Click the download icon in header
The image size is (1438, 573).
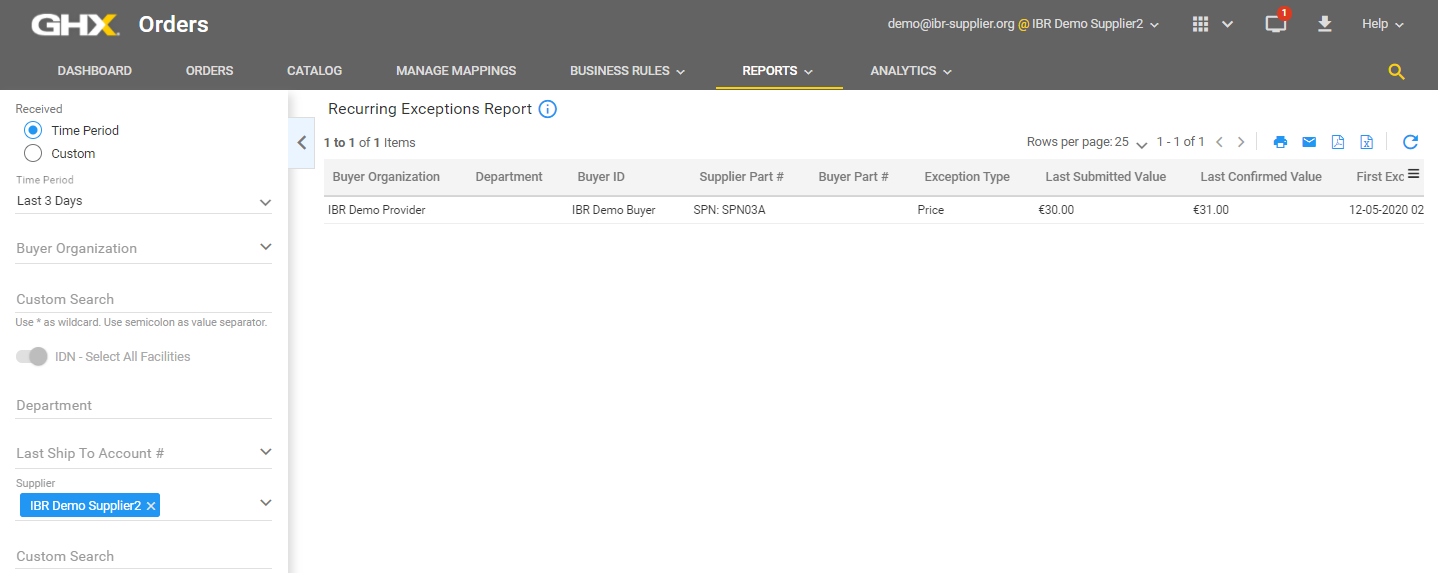pos(1325,24)
